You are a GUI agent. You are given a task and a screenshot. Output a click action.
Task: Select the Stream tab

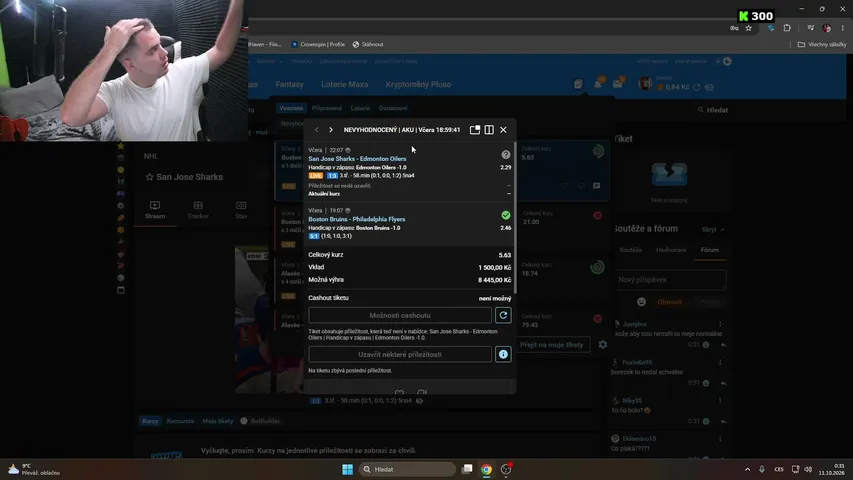point(154,211)
